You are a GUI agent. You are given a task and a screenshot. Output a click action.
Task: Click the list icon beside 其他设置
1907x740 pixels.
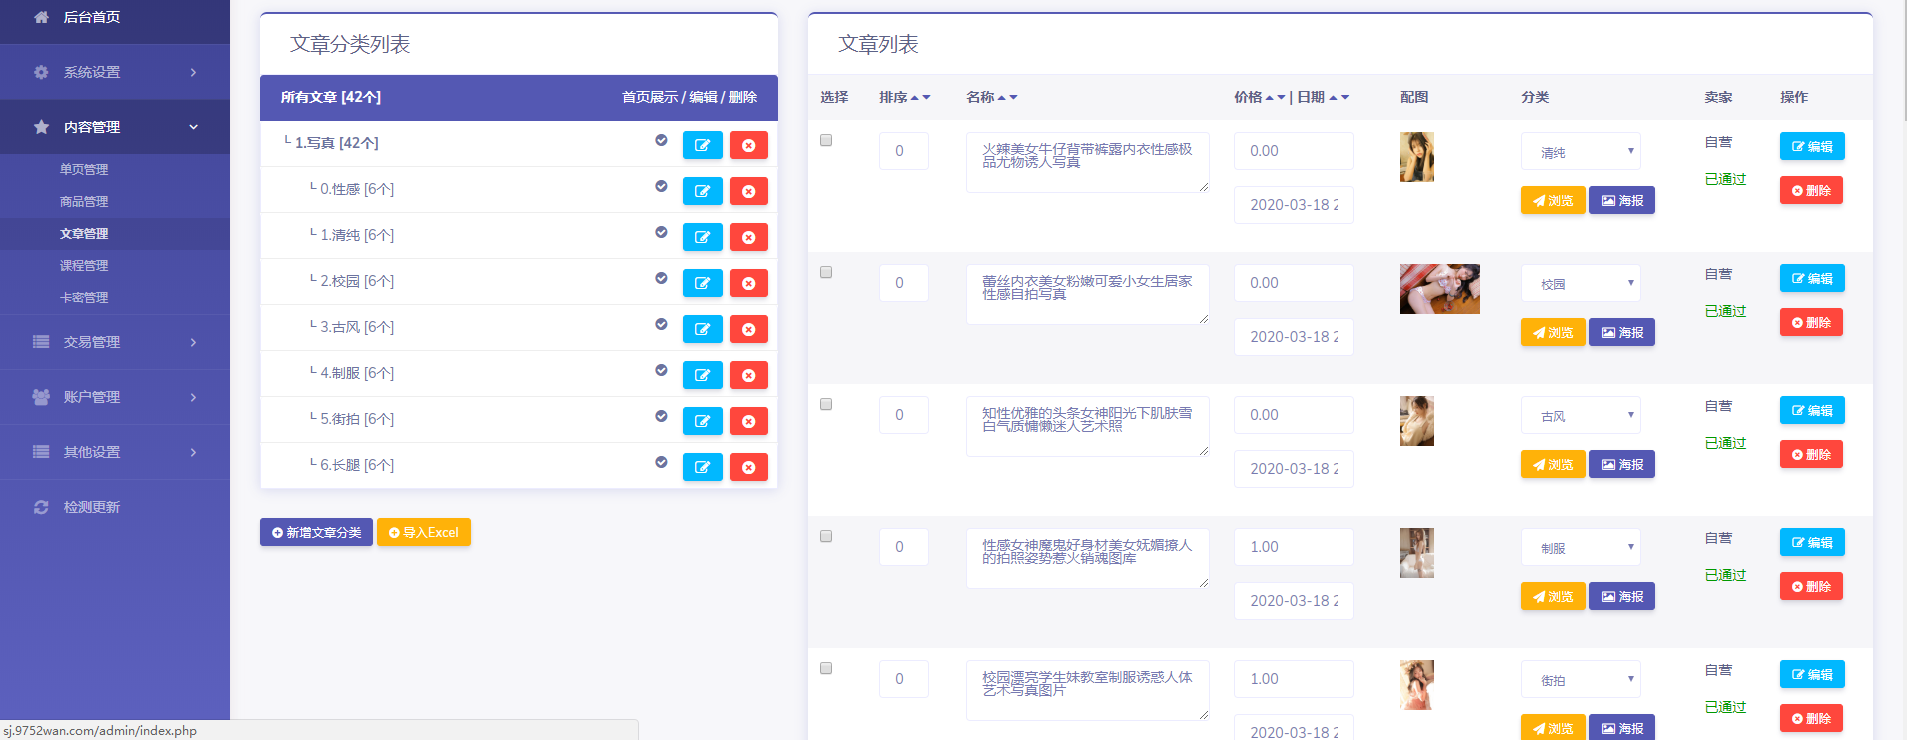coord(41,452)
